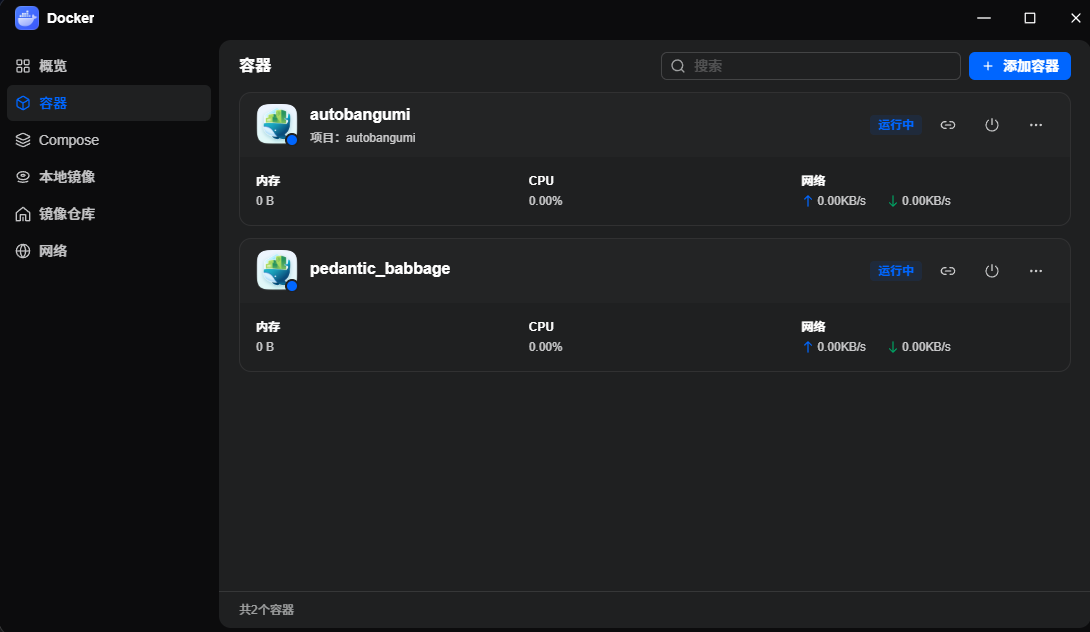Click the 共2个容器 footer text
Image resolution: width=1090 pixels, height=632 pixels.
click(x=267, y=610)
